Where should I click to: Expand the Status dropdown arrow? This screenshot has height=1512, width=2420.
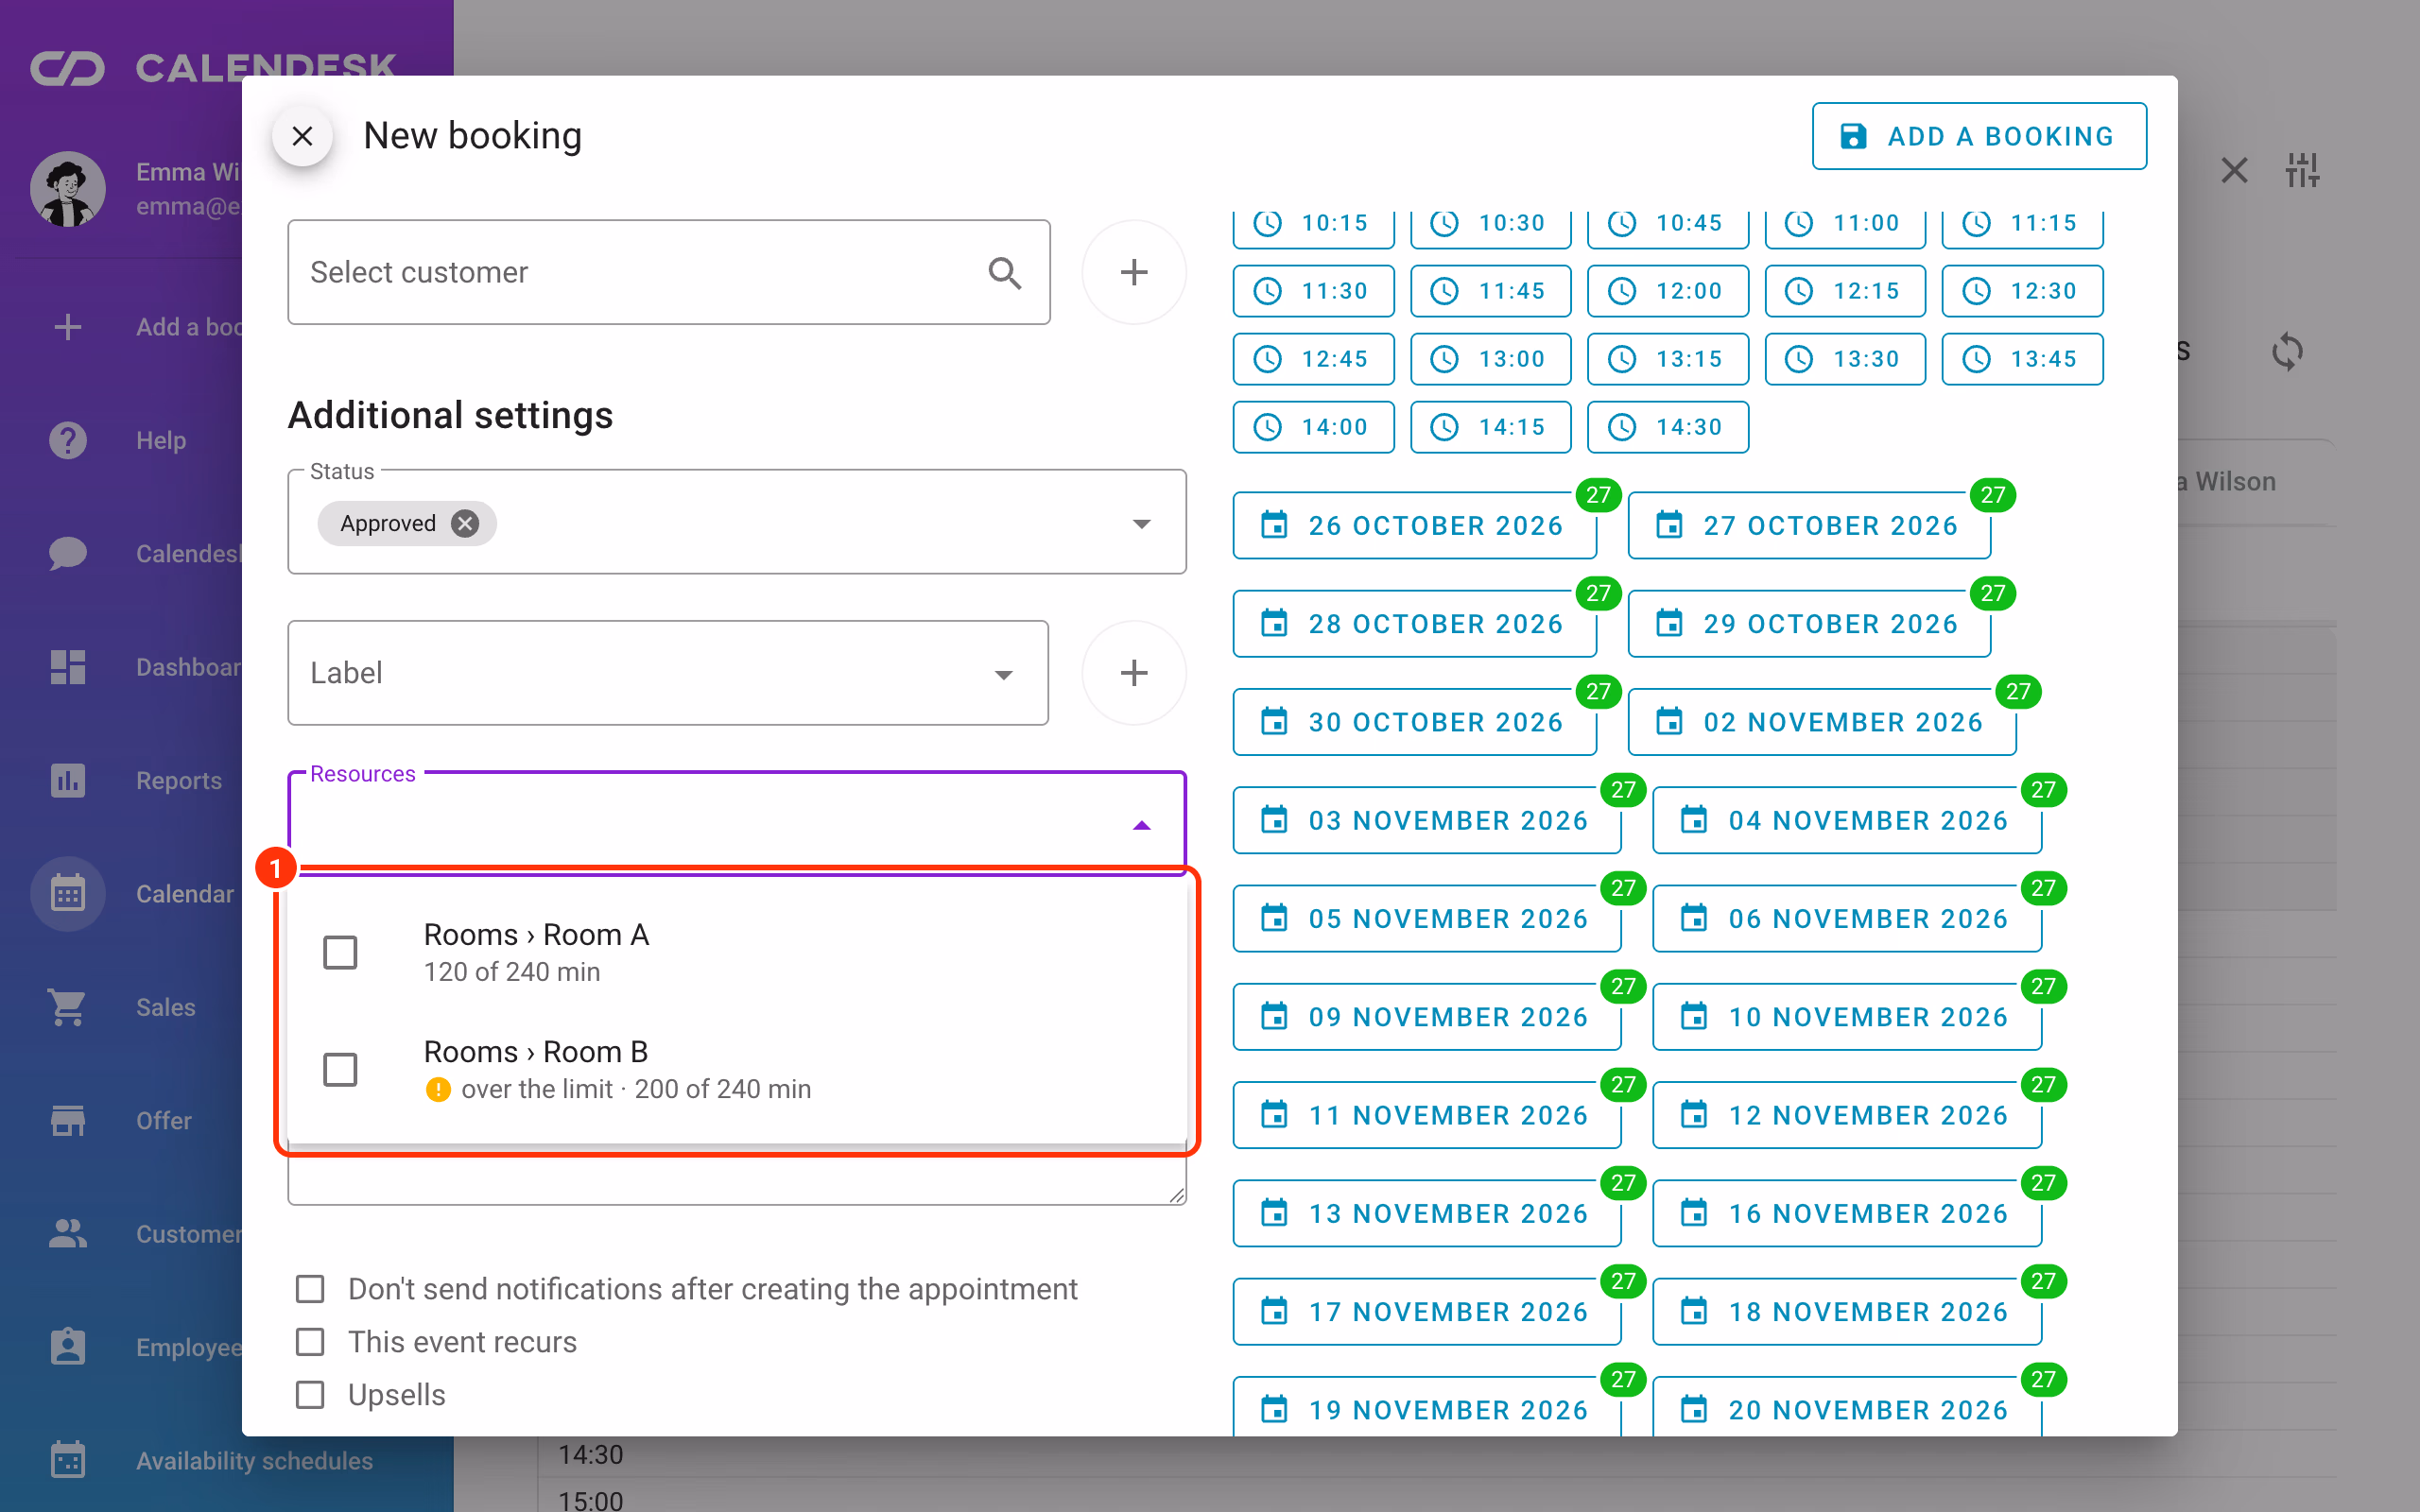[1141, 524]
